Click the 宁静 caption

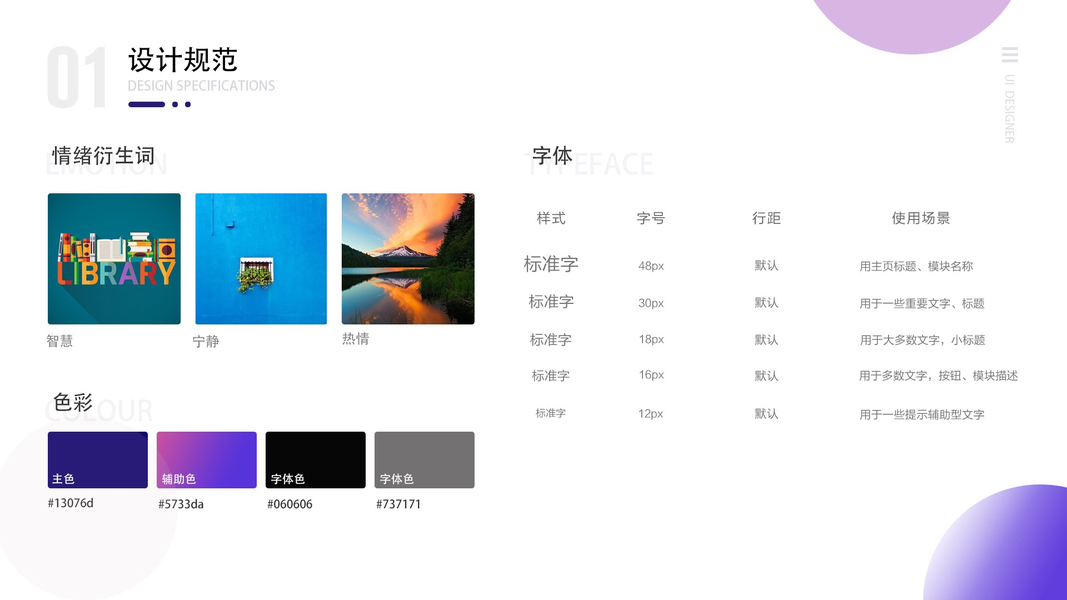click(x=206, y=341)
